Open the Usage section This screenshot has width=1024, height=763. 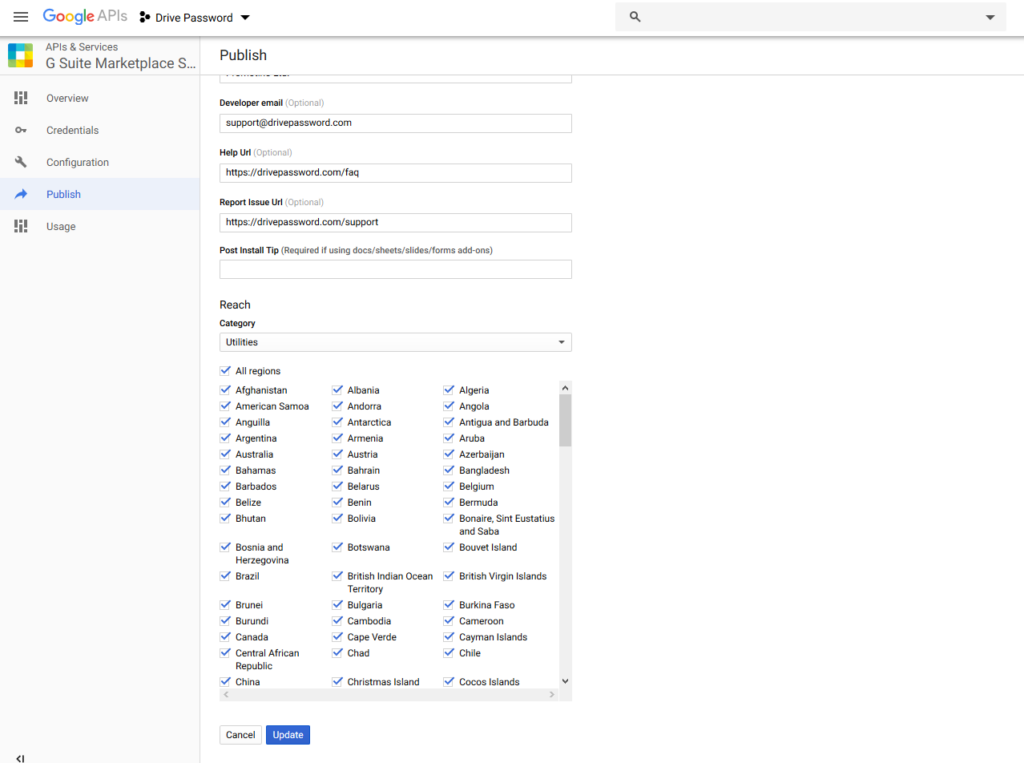point(61,226)
